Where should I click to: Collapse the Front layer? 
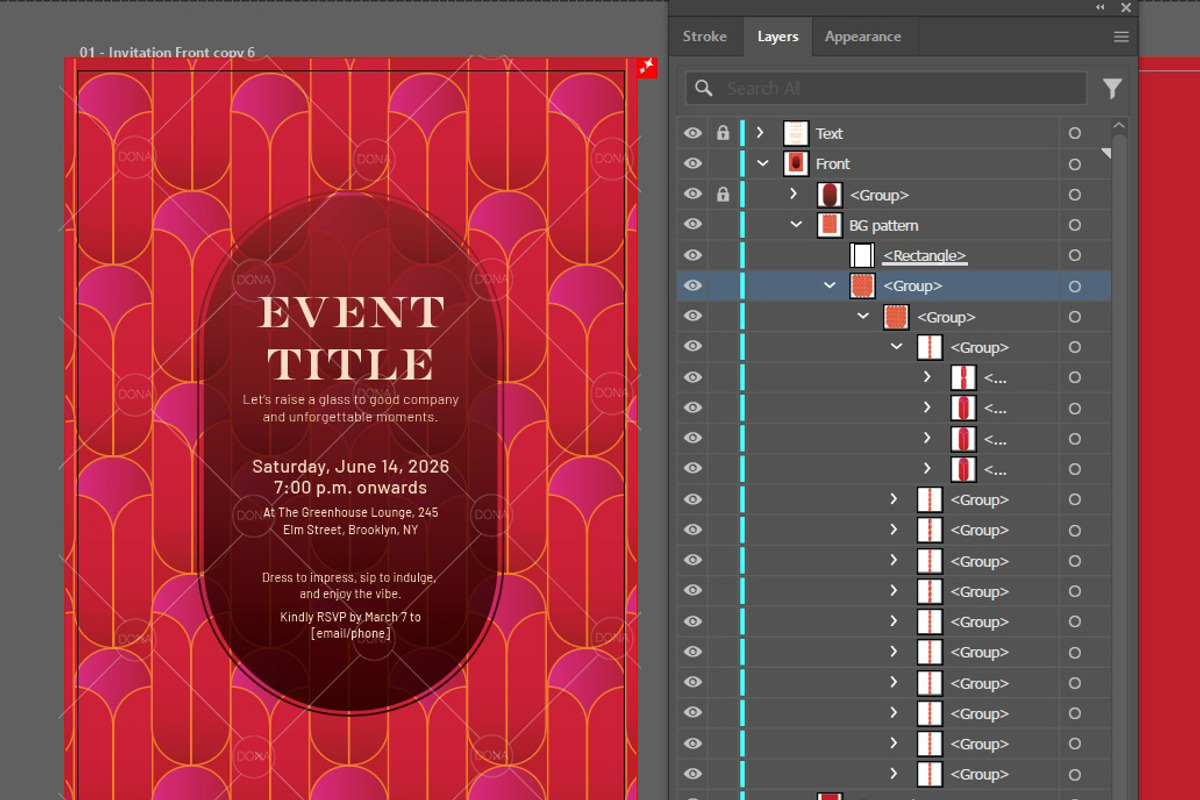[763, 164]
